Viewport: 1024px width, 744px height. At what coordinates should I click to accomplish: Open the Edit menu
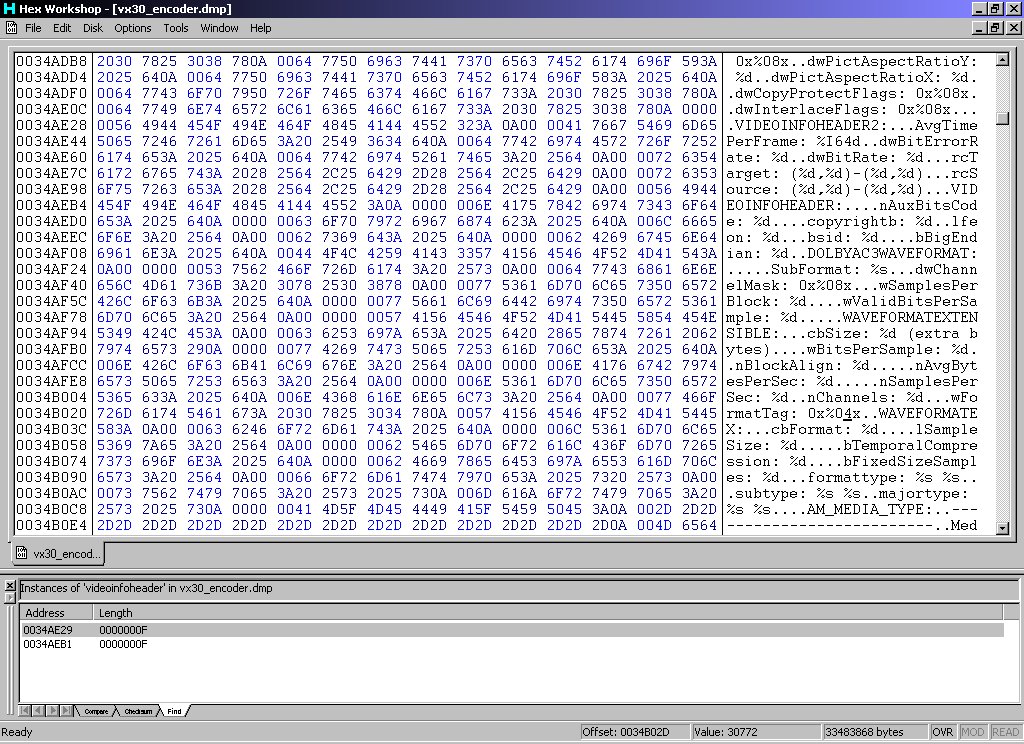click(x=62, y=28)
